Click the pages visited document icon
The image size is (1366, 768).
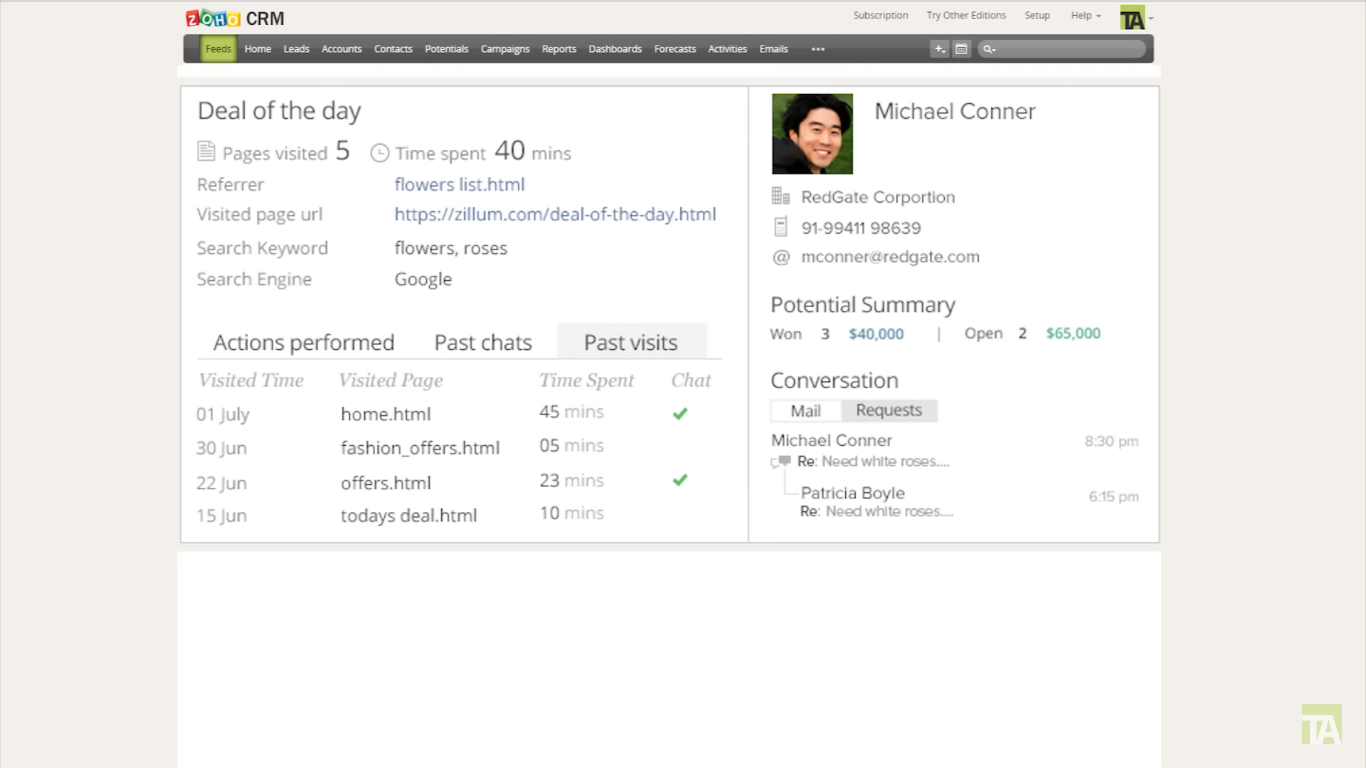pos(206,152)
